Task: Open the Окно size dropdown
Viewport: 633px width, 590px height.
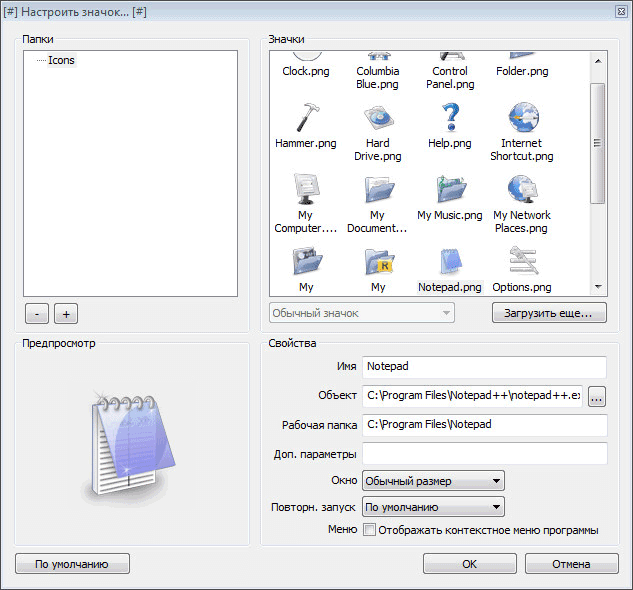Action: click(433, 481)
